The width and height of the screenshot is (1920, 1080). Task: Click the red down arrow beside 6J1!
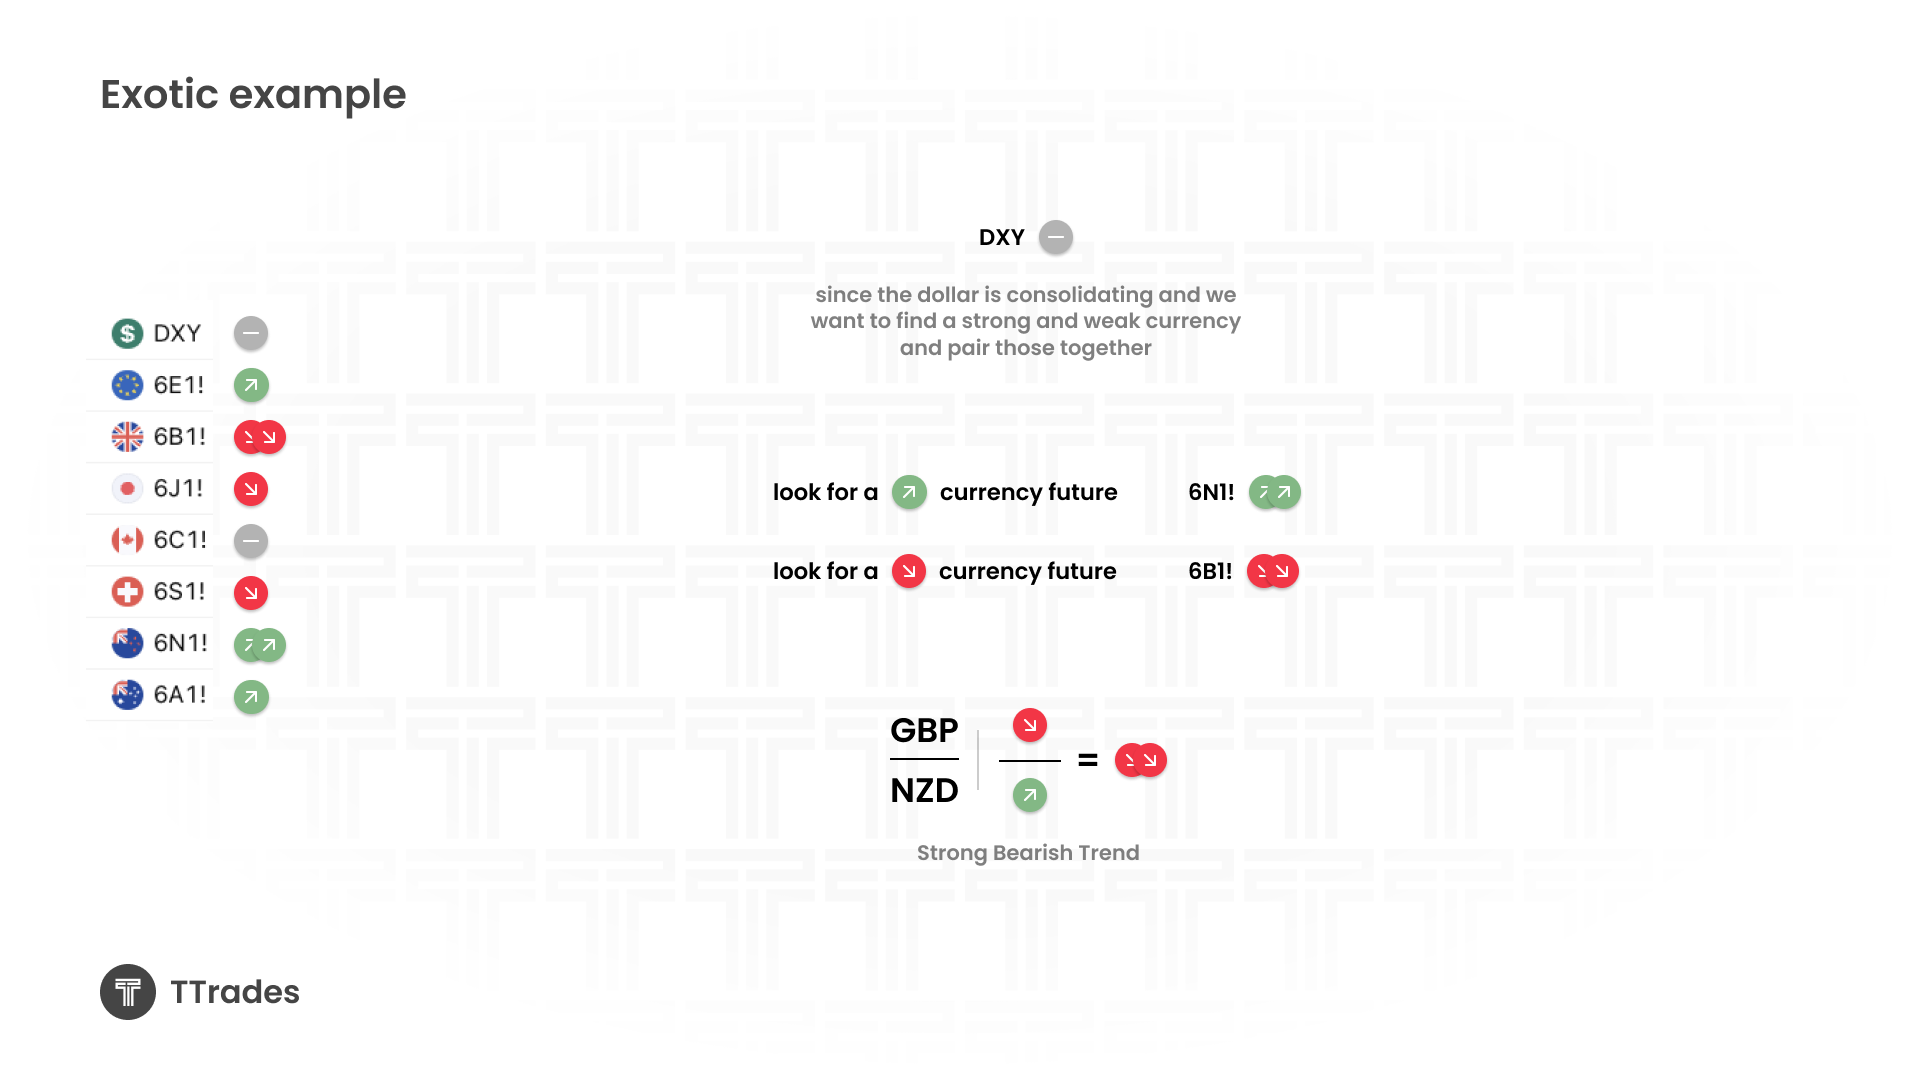251,489
